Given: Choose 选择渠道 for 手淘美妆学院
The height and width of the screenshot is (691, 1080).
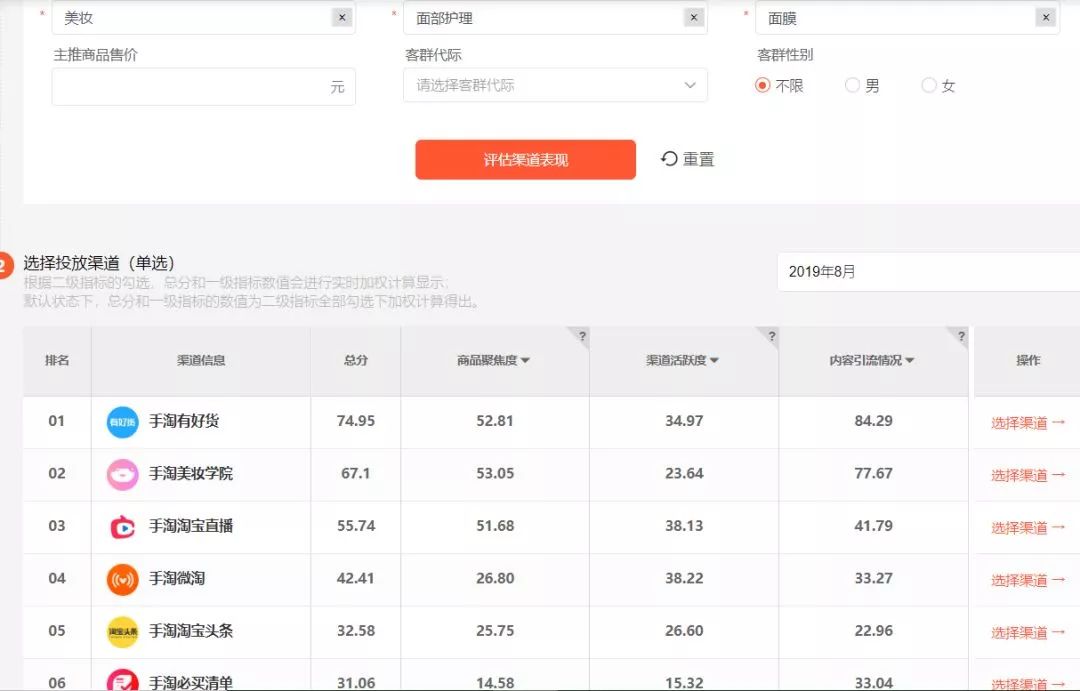Looking at the screenshot, I should click(x=1028, y=475).
